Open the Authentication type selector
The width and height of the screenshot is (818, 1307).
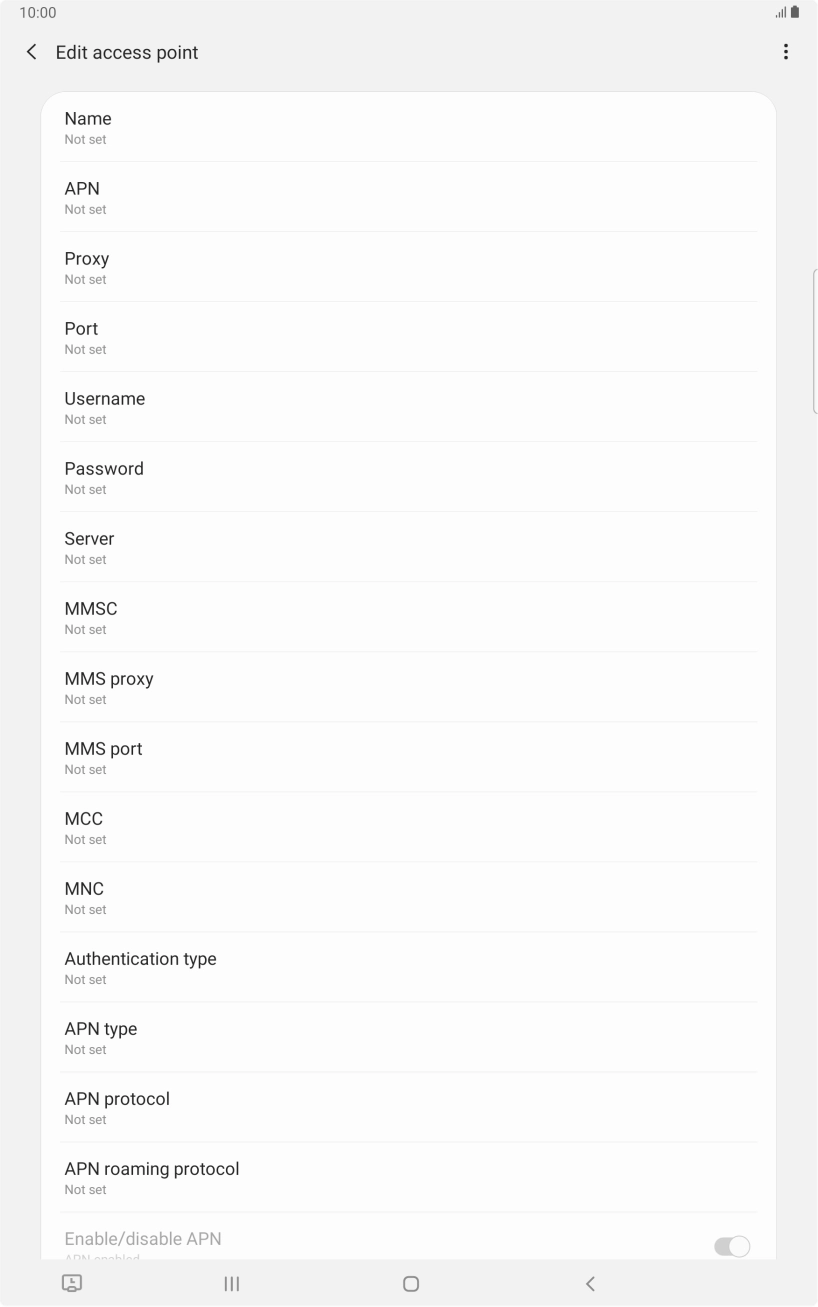pos(408,967)
